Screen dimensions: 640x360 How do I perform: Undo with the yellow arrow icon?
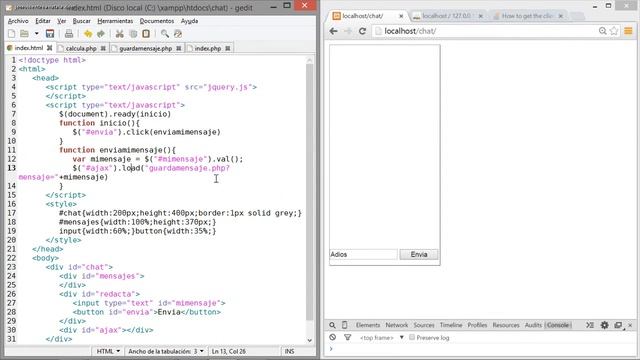pyautogui.click(x=88, y=34)
